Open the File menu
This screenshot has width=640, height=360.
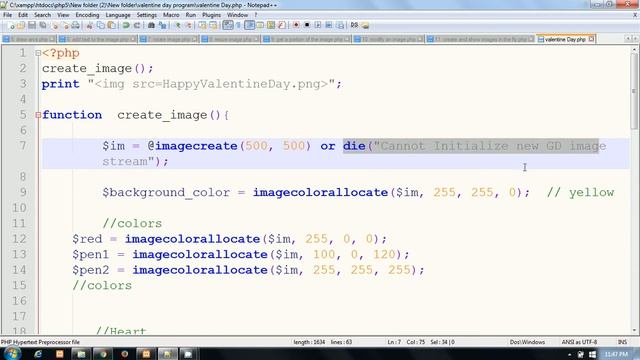click(x=7, y=15)
